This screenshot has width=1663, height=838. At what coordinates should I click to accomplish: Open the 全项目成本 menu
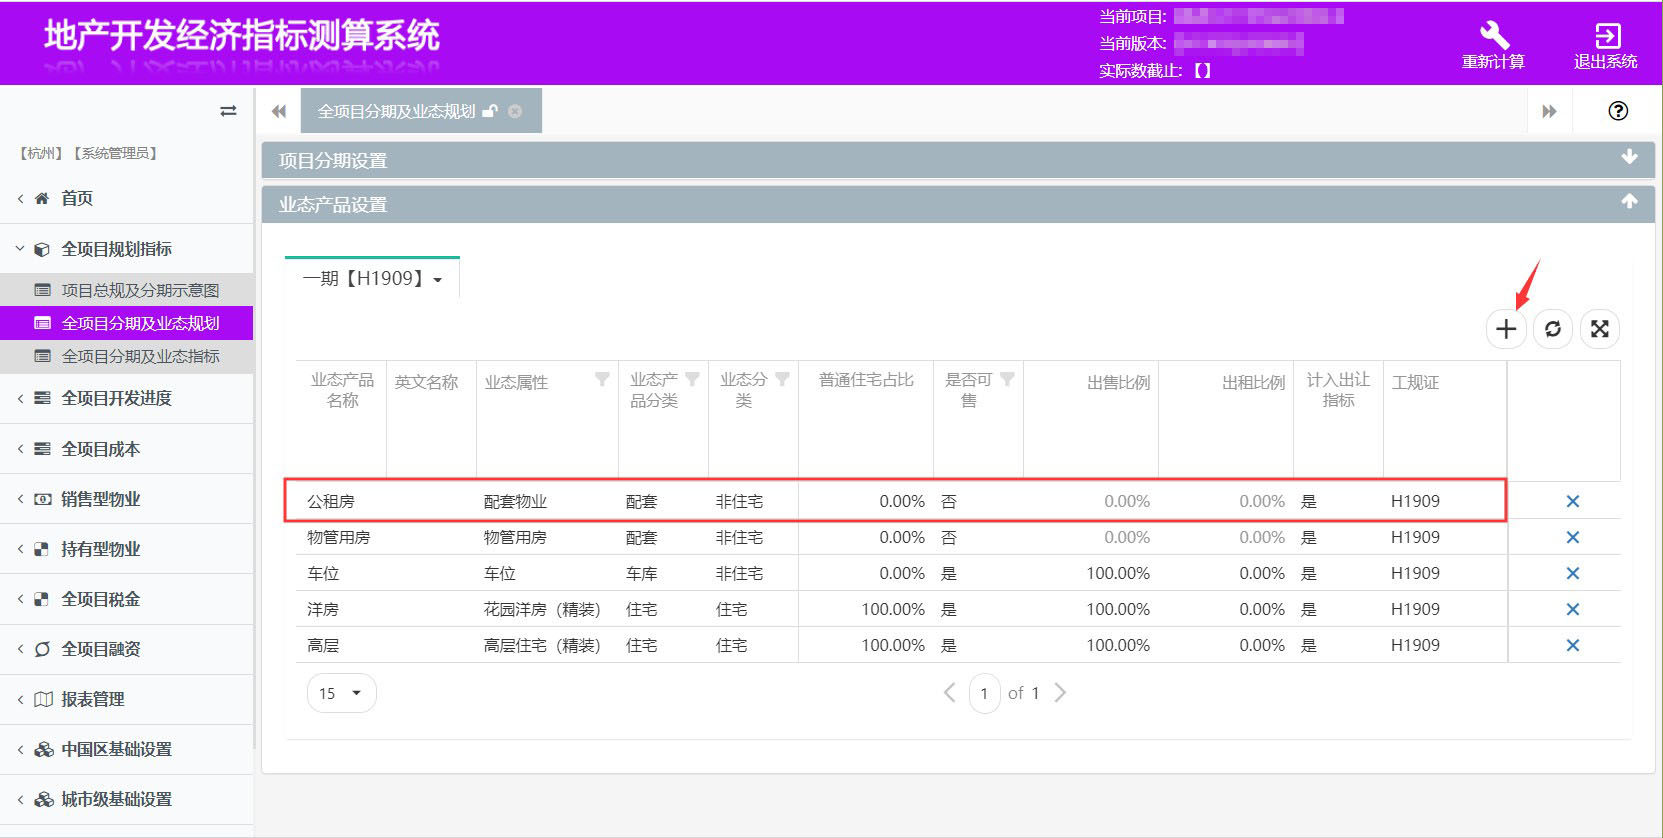pos(100,449)
